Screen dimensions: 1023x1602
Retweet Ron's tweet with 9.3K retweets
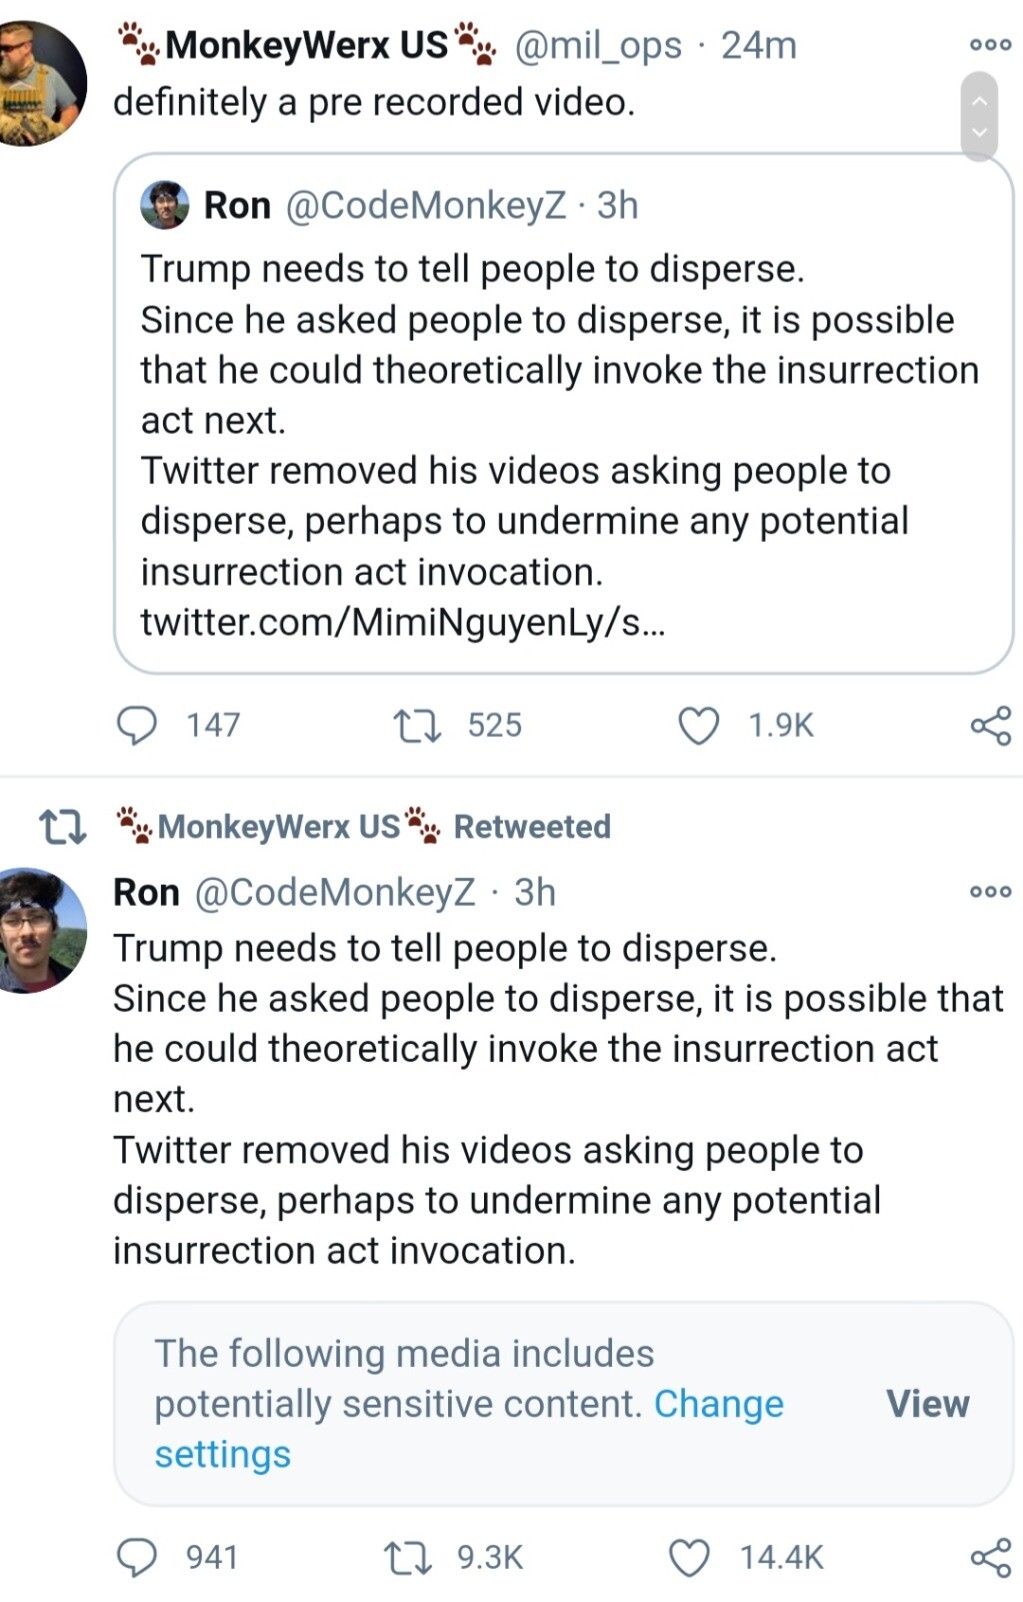(408, 1557)
